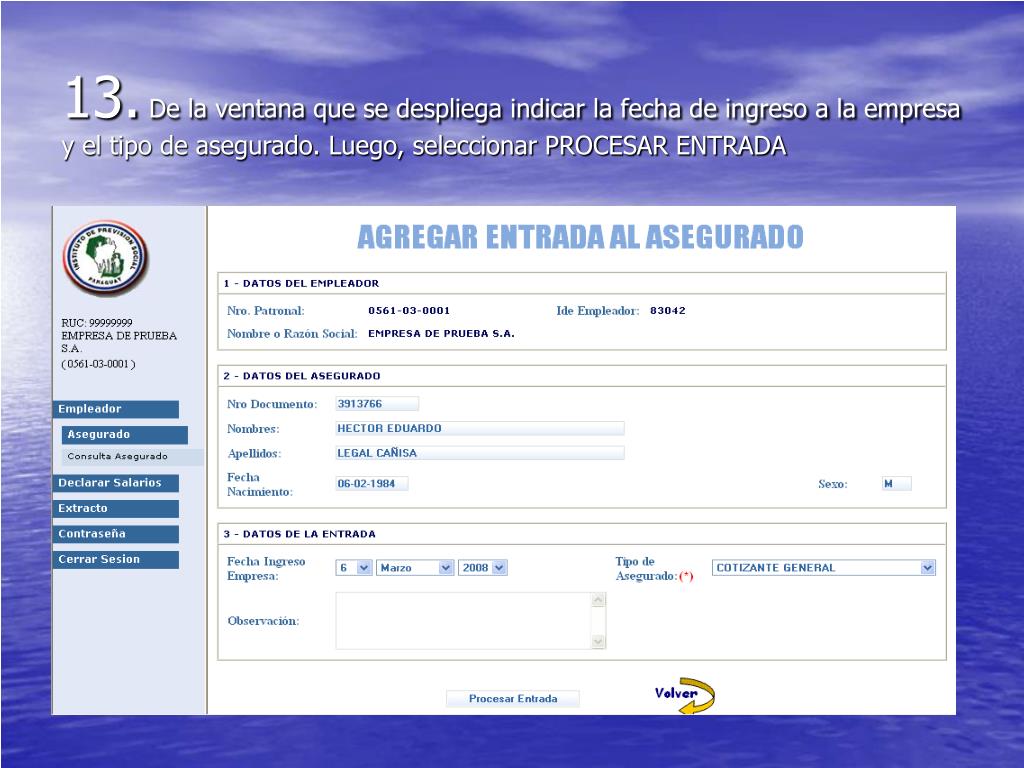
Task: Click Fecha Nacimiento field 06-02-1984
Action: point(372,483)
